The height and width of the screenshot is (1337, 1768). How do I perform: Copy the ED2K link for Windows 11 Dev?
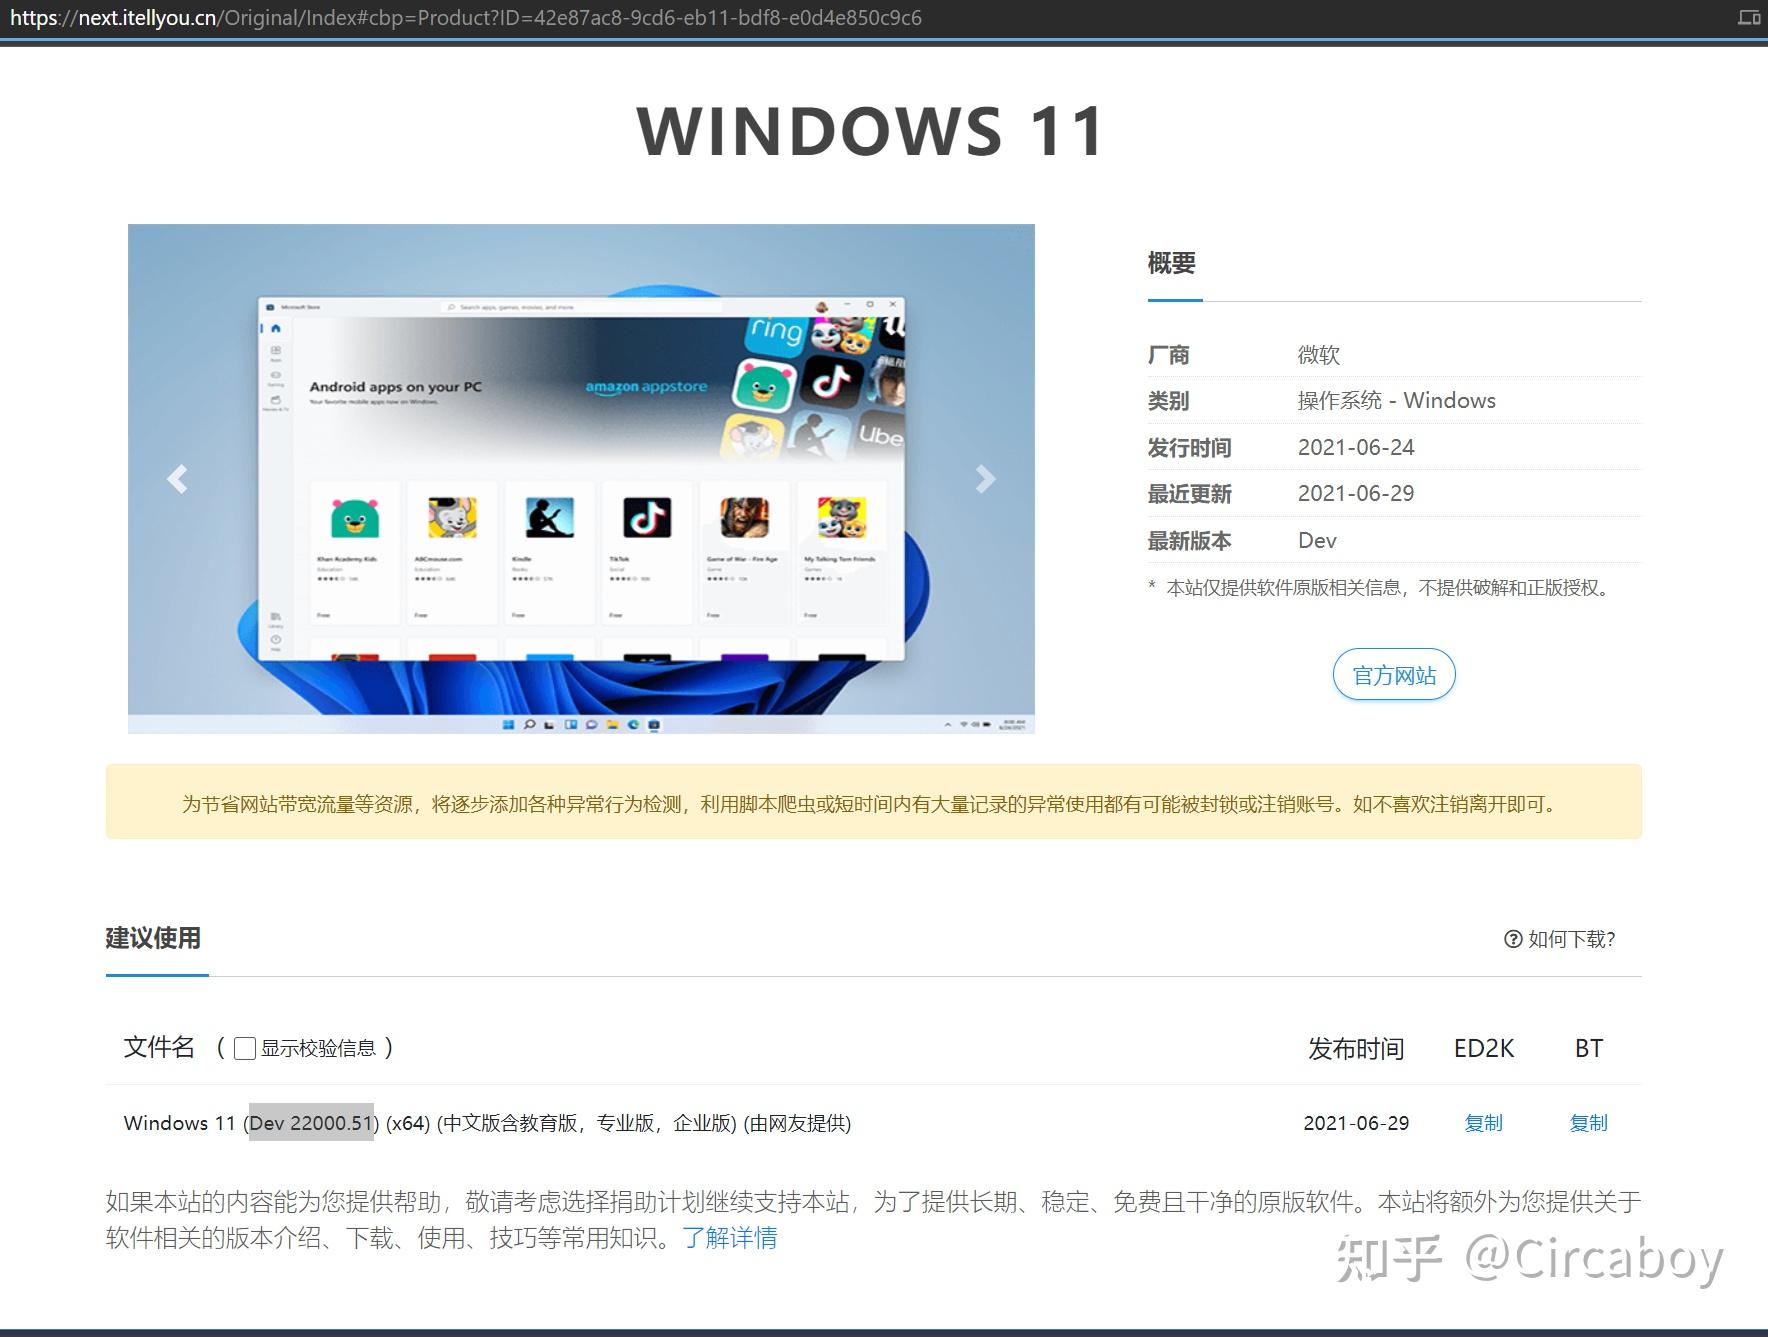click(1483, 1123)
